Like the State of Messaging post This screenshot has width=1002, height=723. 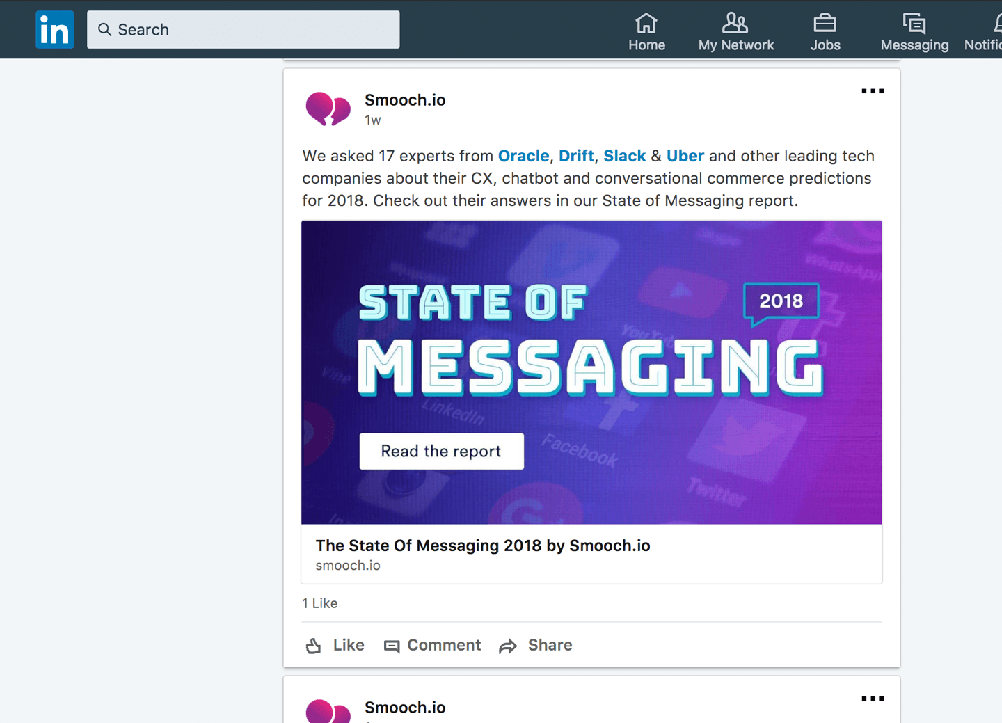pos(335,645)
